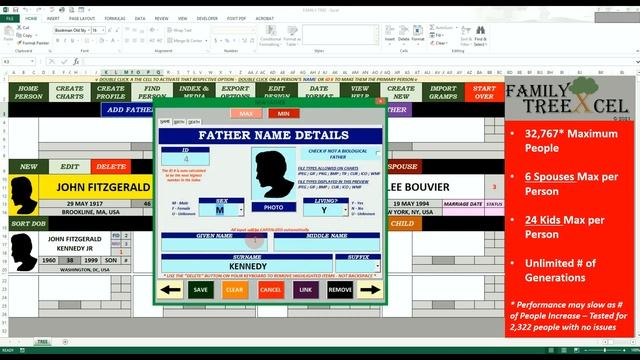Click the GIVEN NAME input field
Screen dimensions: 640x360
214,244
